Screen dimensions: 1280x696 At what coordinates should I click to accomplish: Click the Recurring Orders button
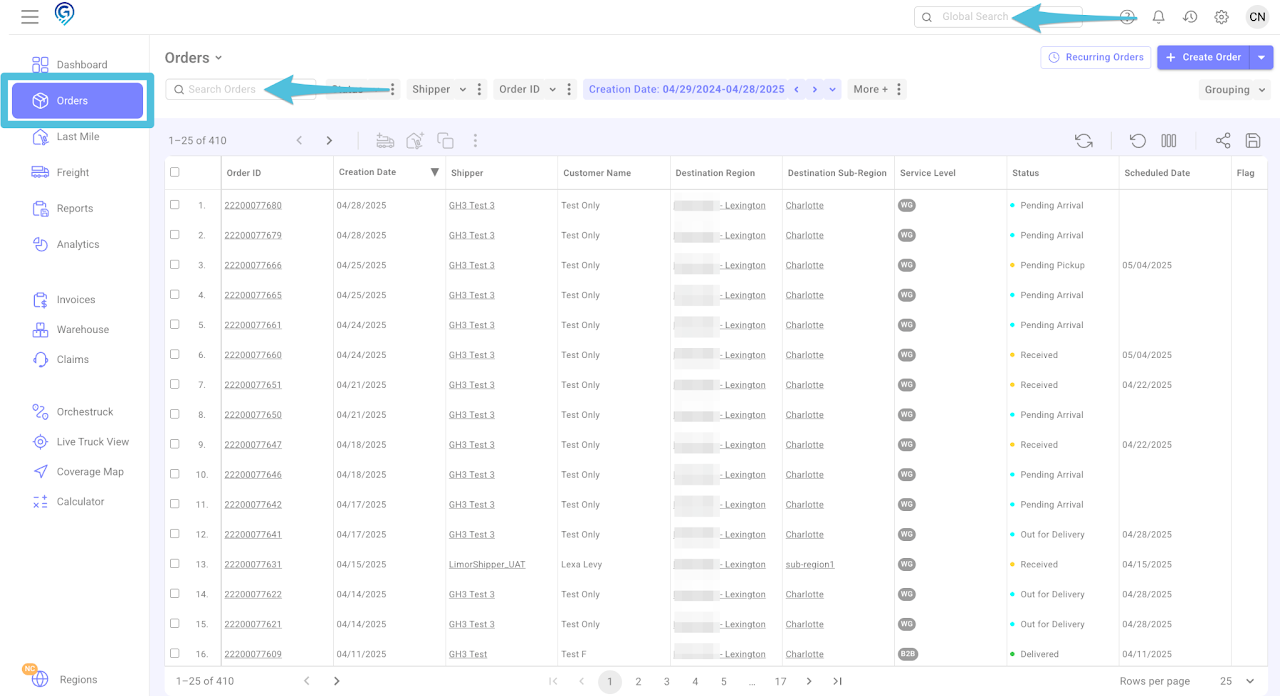tap(1096, 58)
